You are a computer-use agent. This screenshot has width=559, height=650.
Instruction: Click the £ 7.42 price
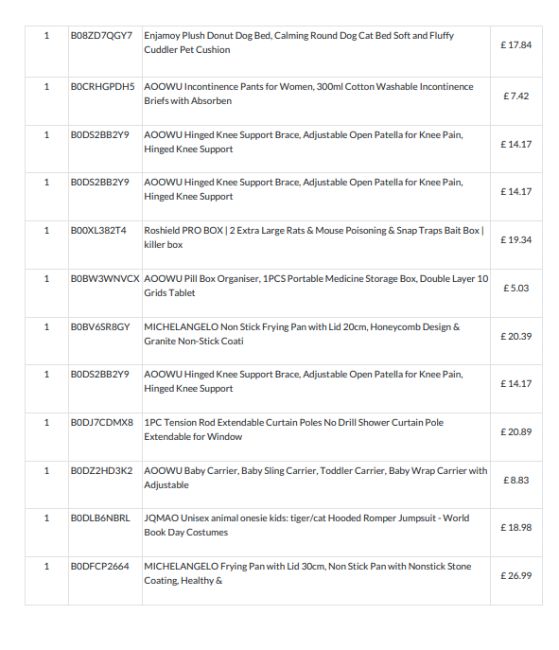[x=516, y=96]
